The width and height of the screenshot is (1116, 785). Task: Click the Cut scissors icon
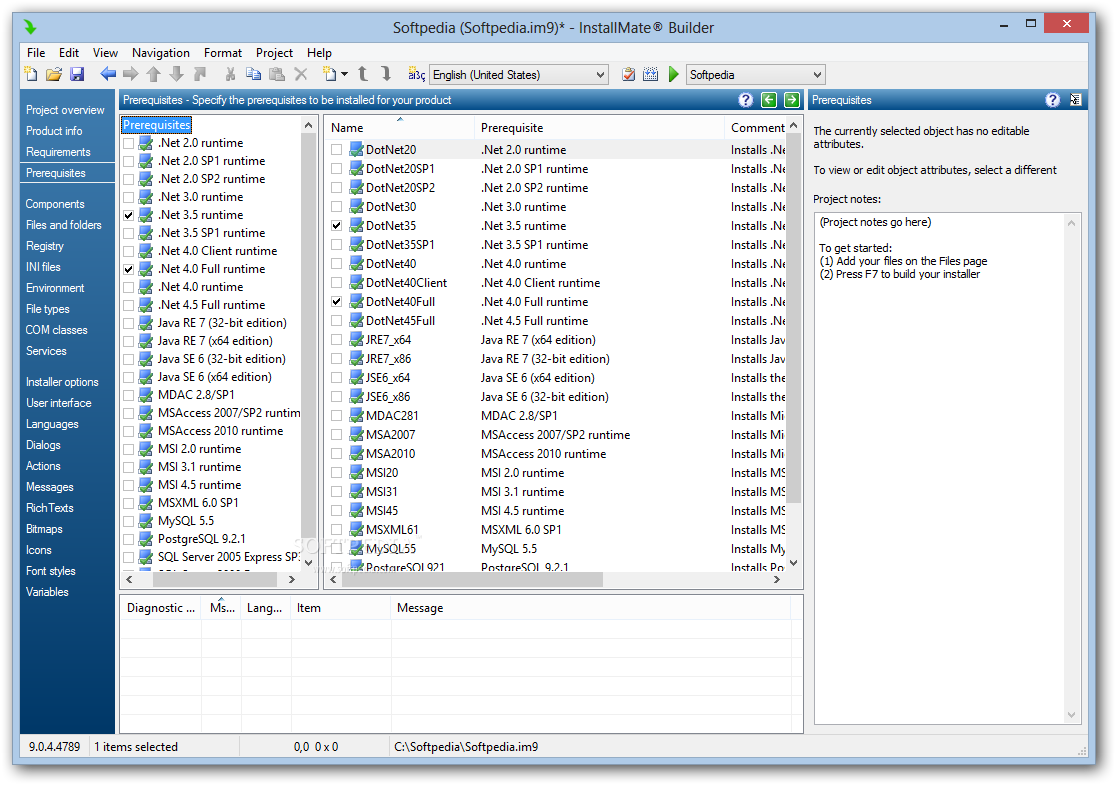(230, 74)
